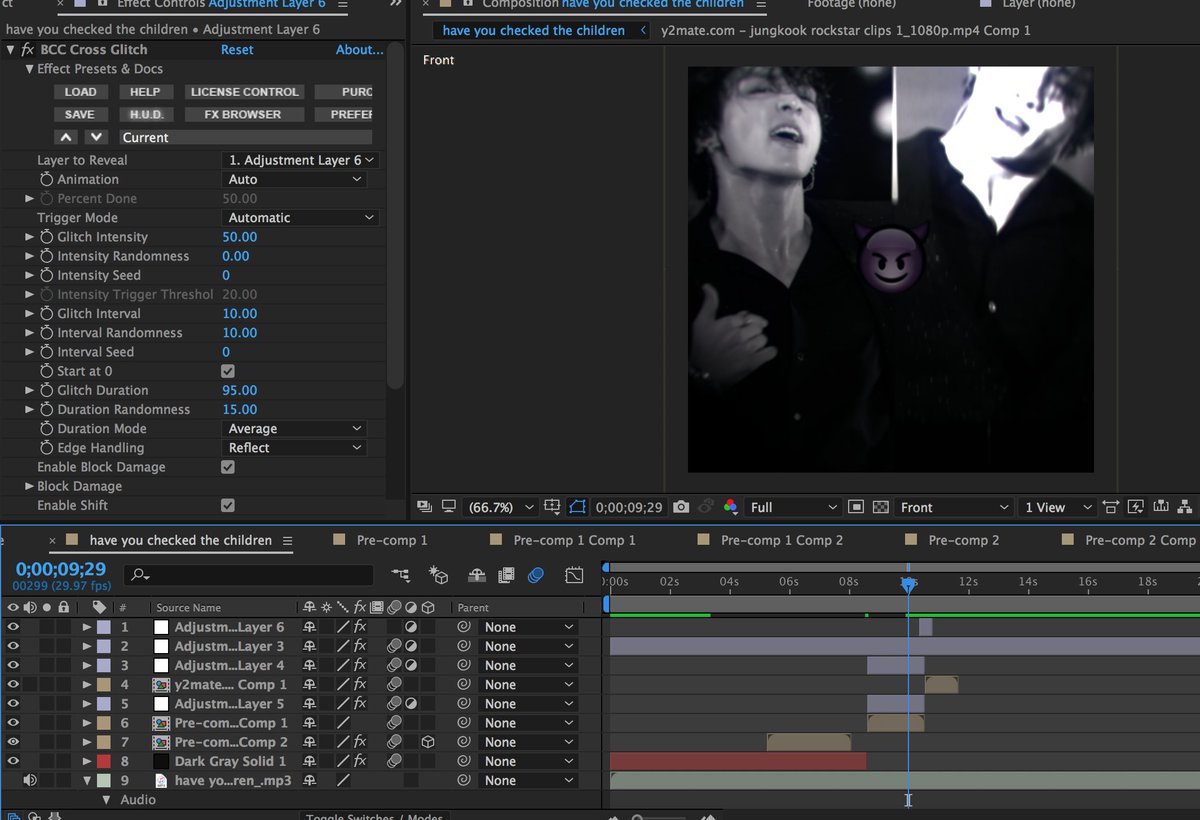Hide Adjustment Layer 3 eye toggle
1200x820 pixels.
tap(13, 646)
